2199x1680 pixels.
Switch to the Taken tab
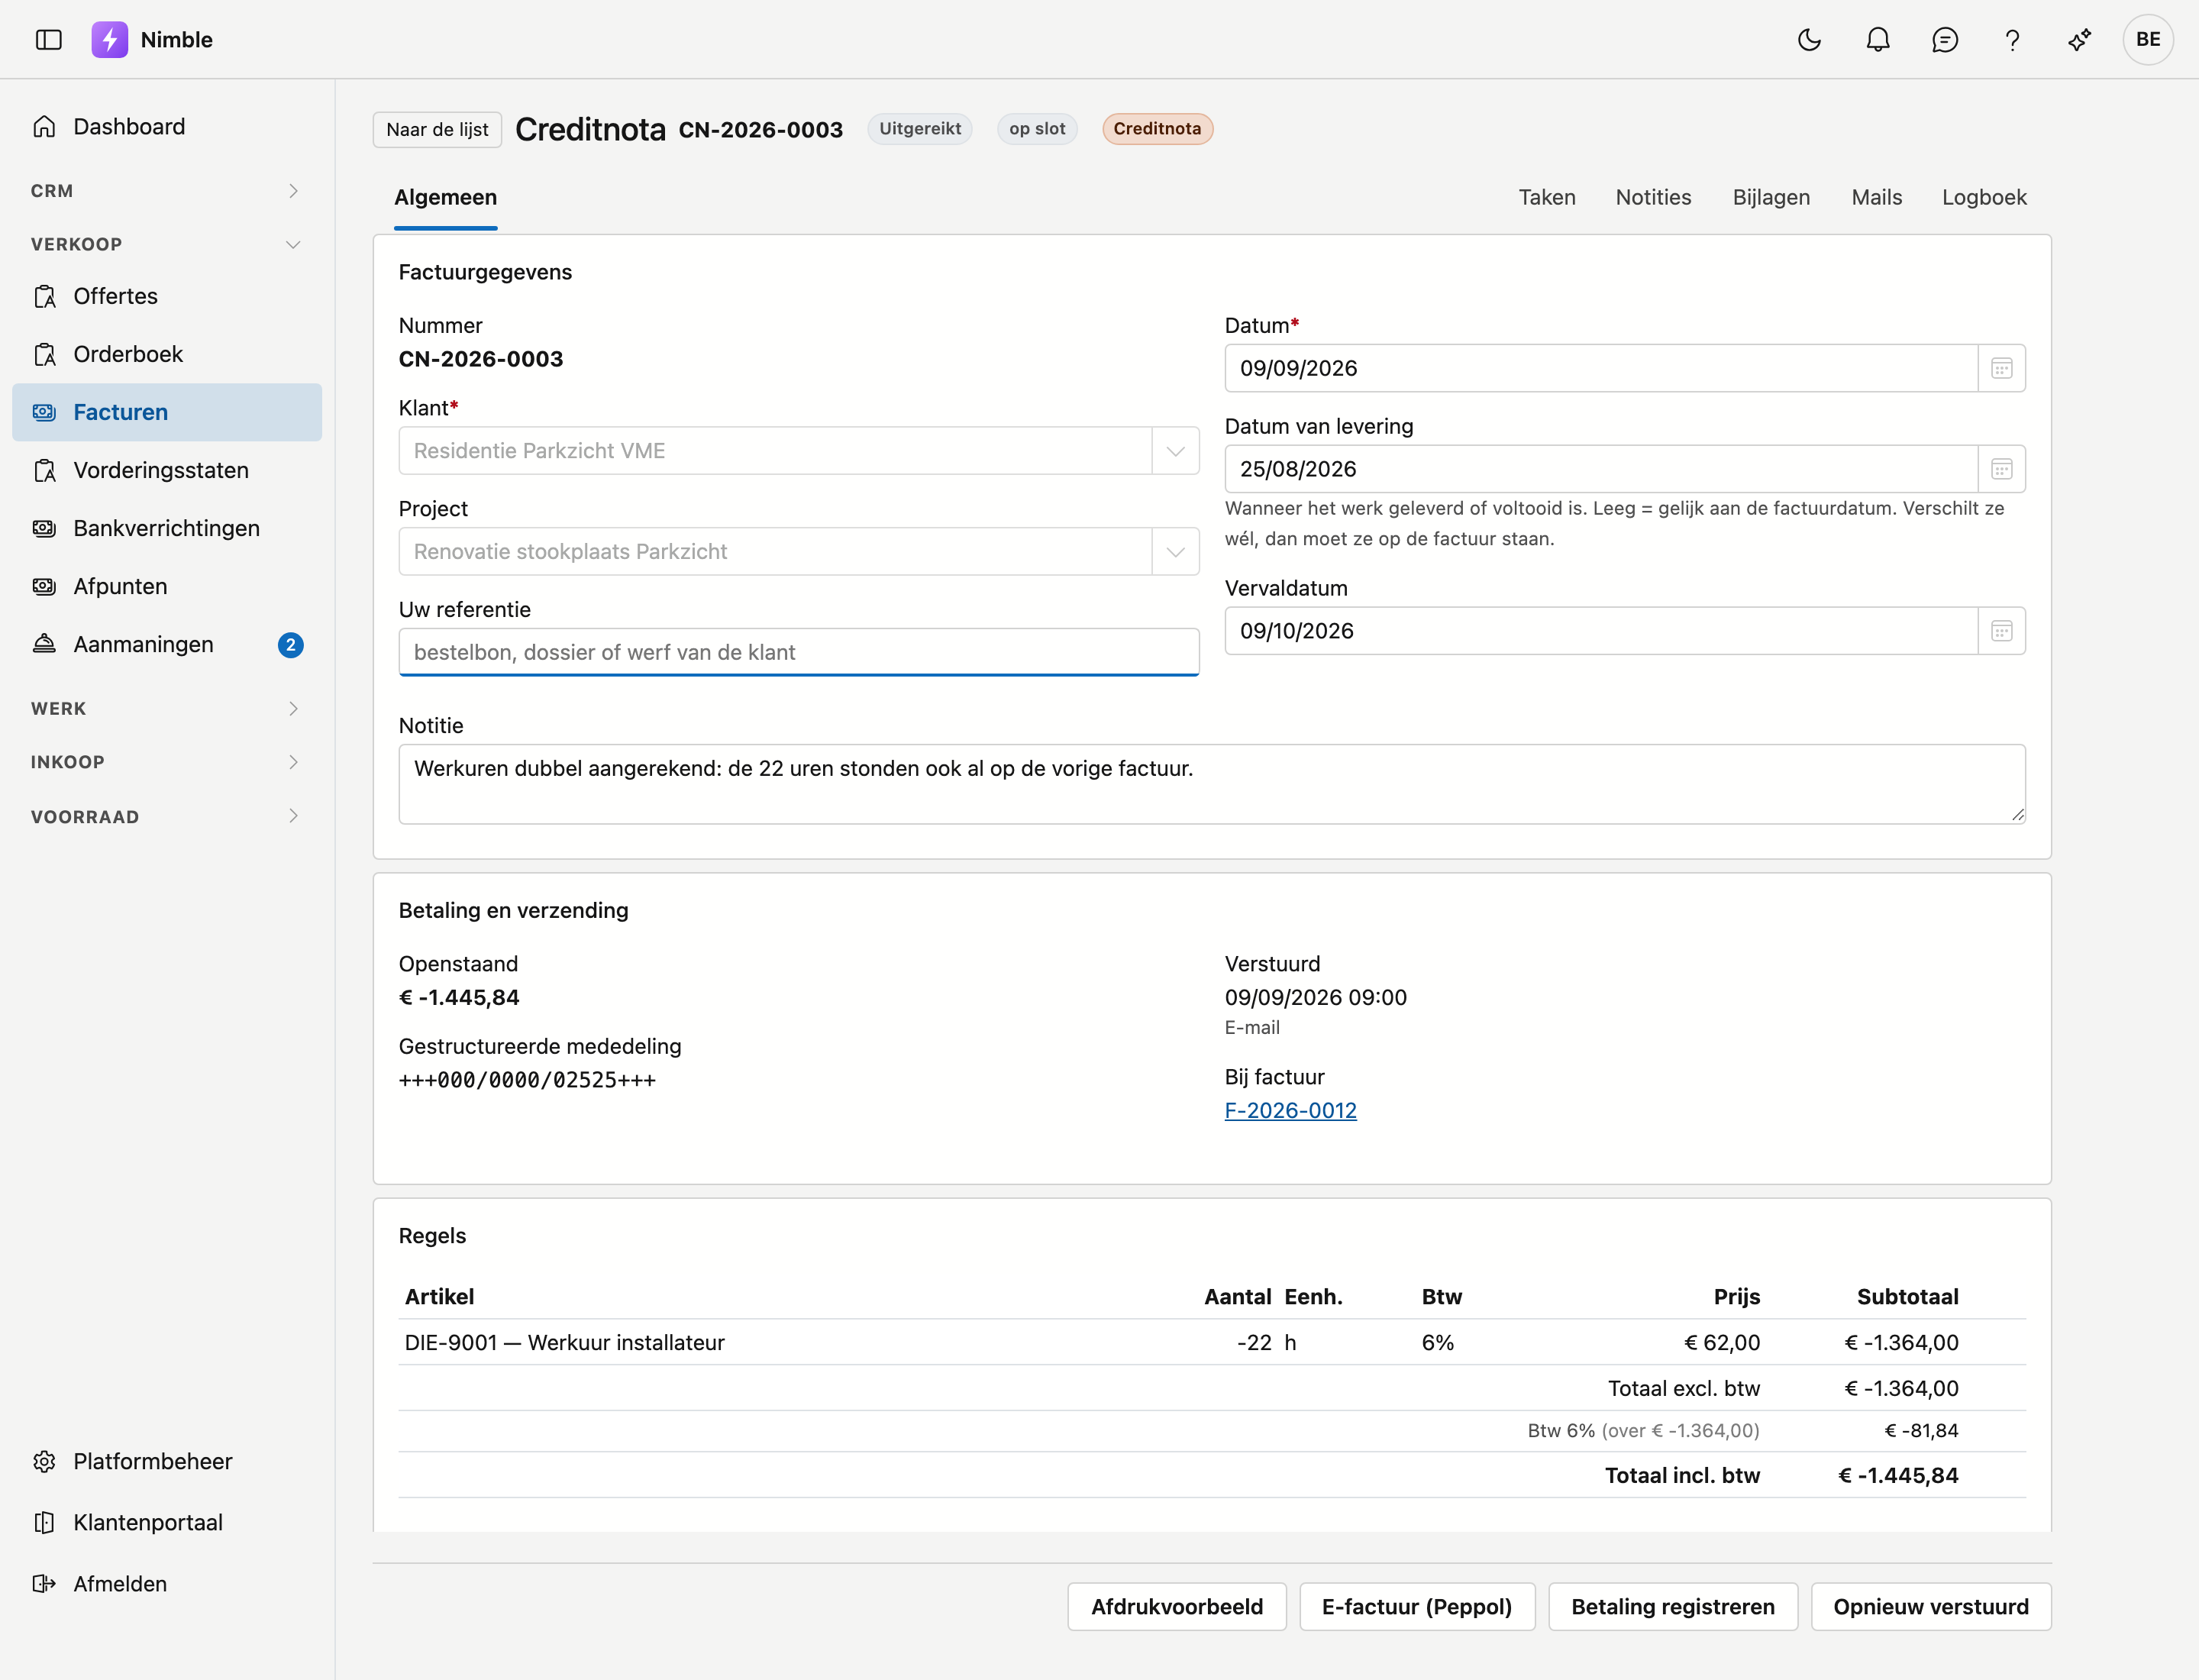point(1547,197)
